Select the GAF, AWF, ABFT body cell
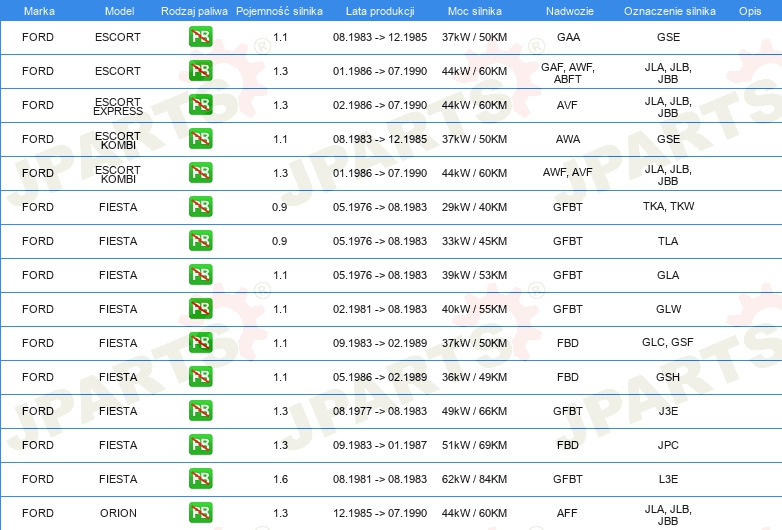 pos(568,73)
